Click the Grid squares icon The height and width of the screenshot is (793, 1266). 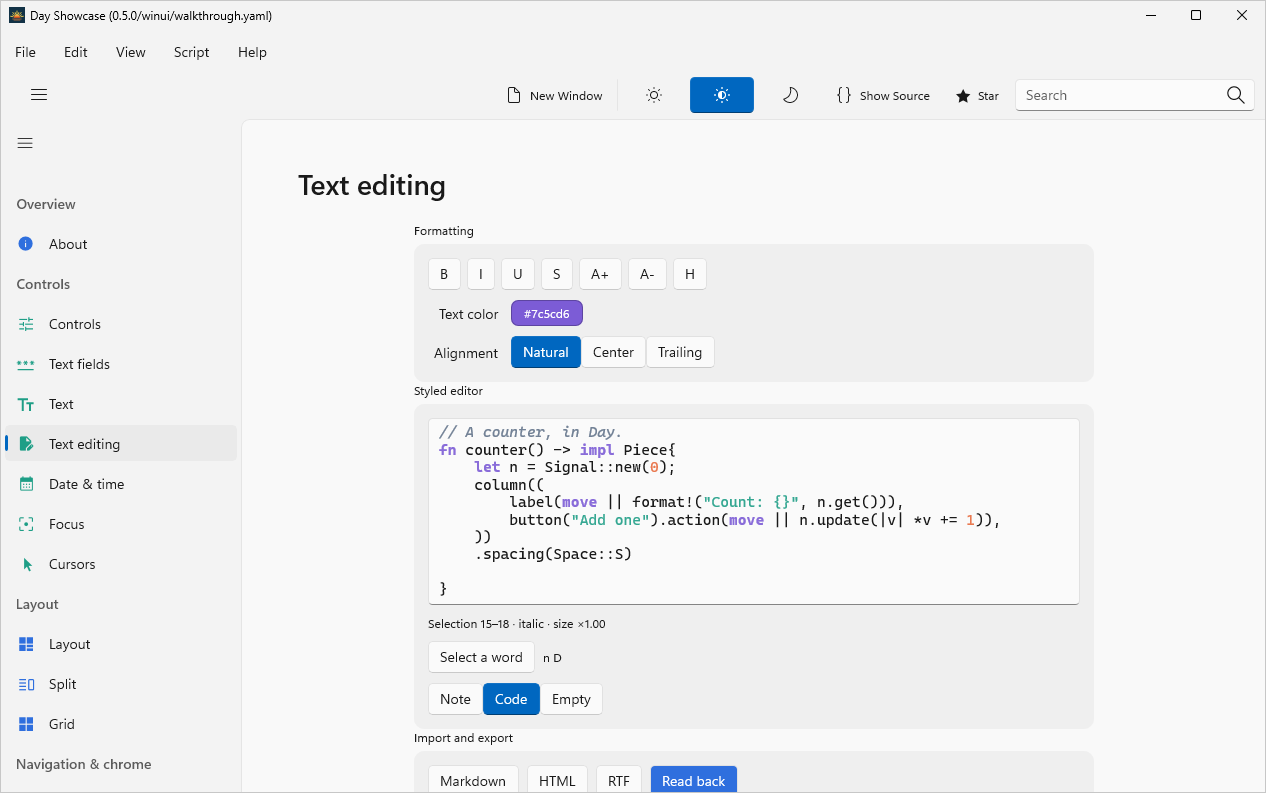coord(26,724)
